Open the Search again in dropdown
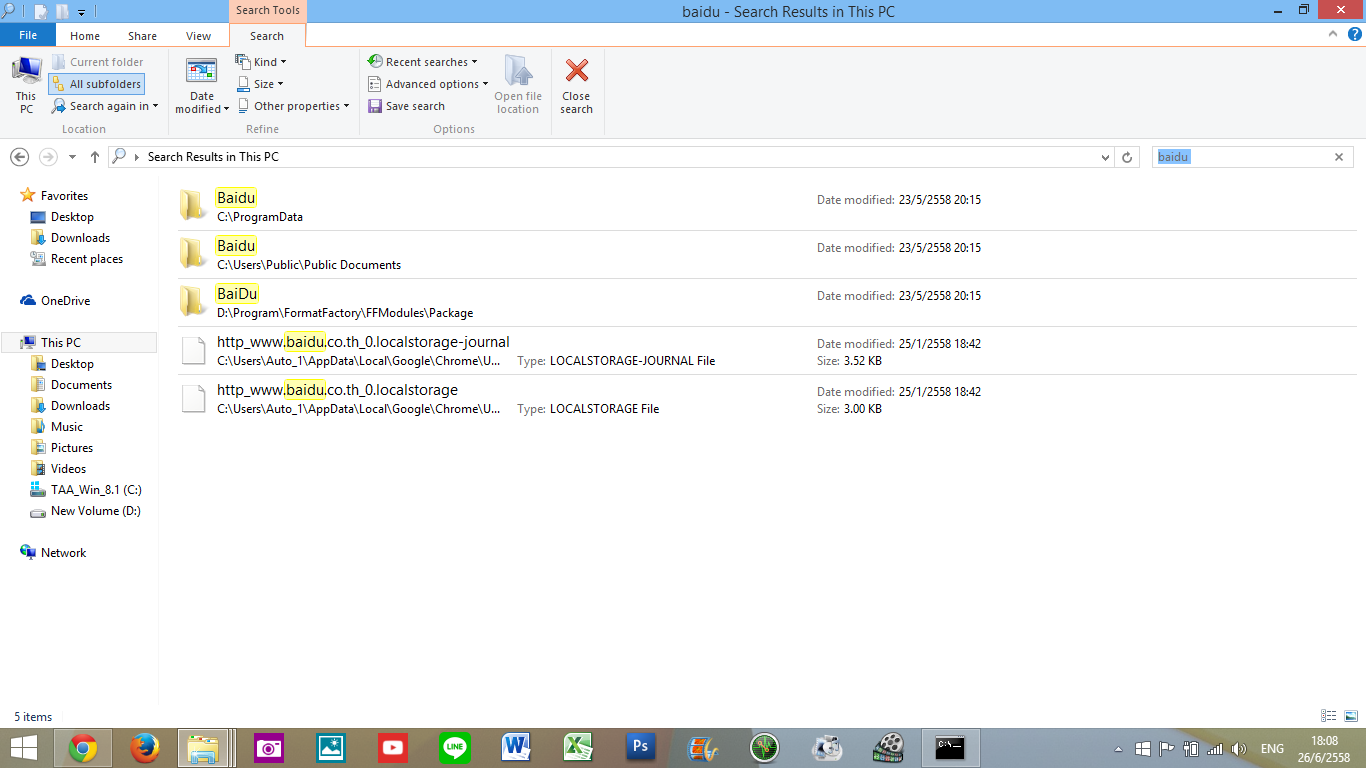This screenshot has width=1366, height=768. (x=105, y=106)
